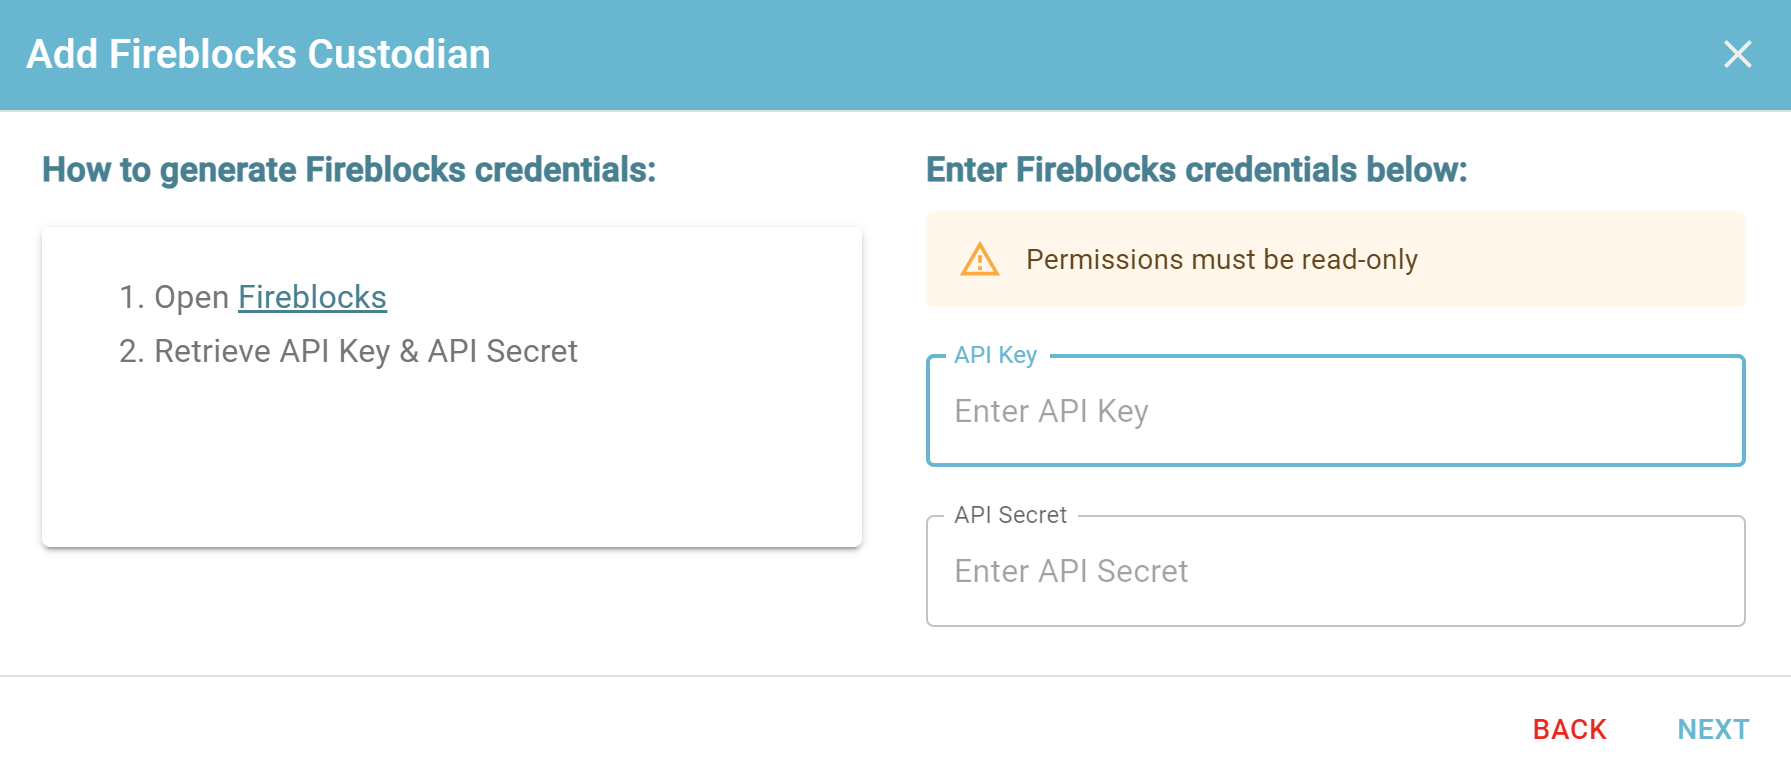The image size is (1791, 773).
Task: Click the 'Permissions must be read-only' alert text
Action: click(1221, 260)
